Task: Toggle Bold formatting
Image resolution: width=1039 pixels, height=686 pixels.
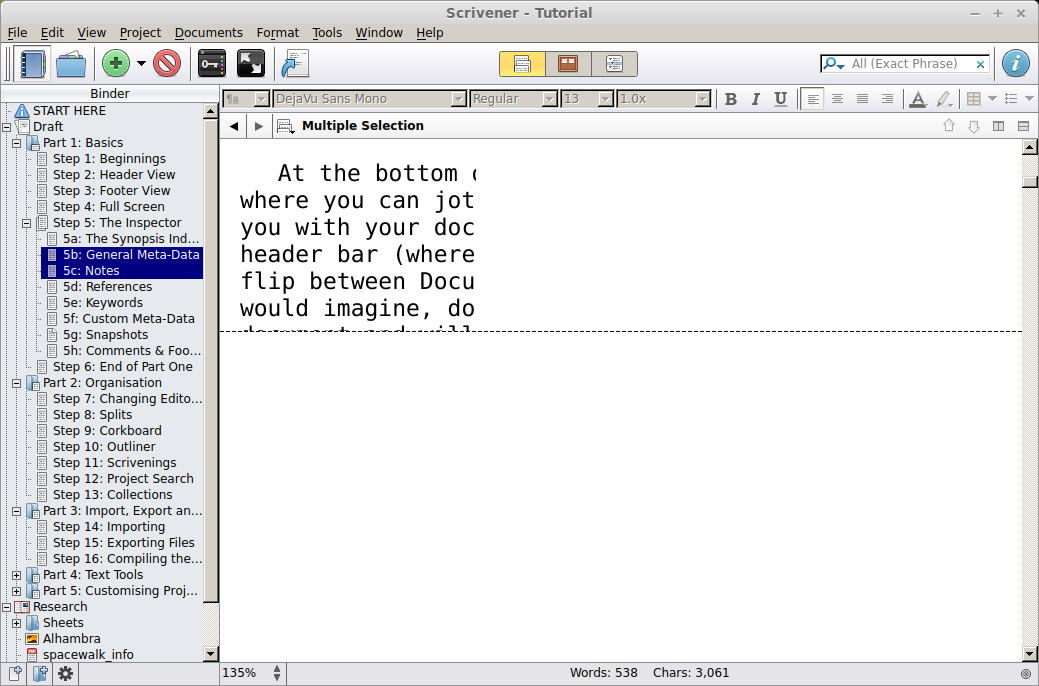Action: click(731, 99)
